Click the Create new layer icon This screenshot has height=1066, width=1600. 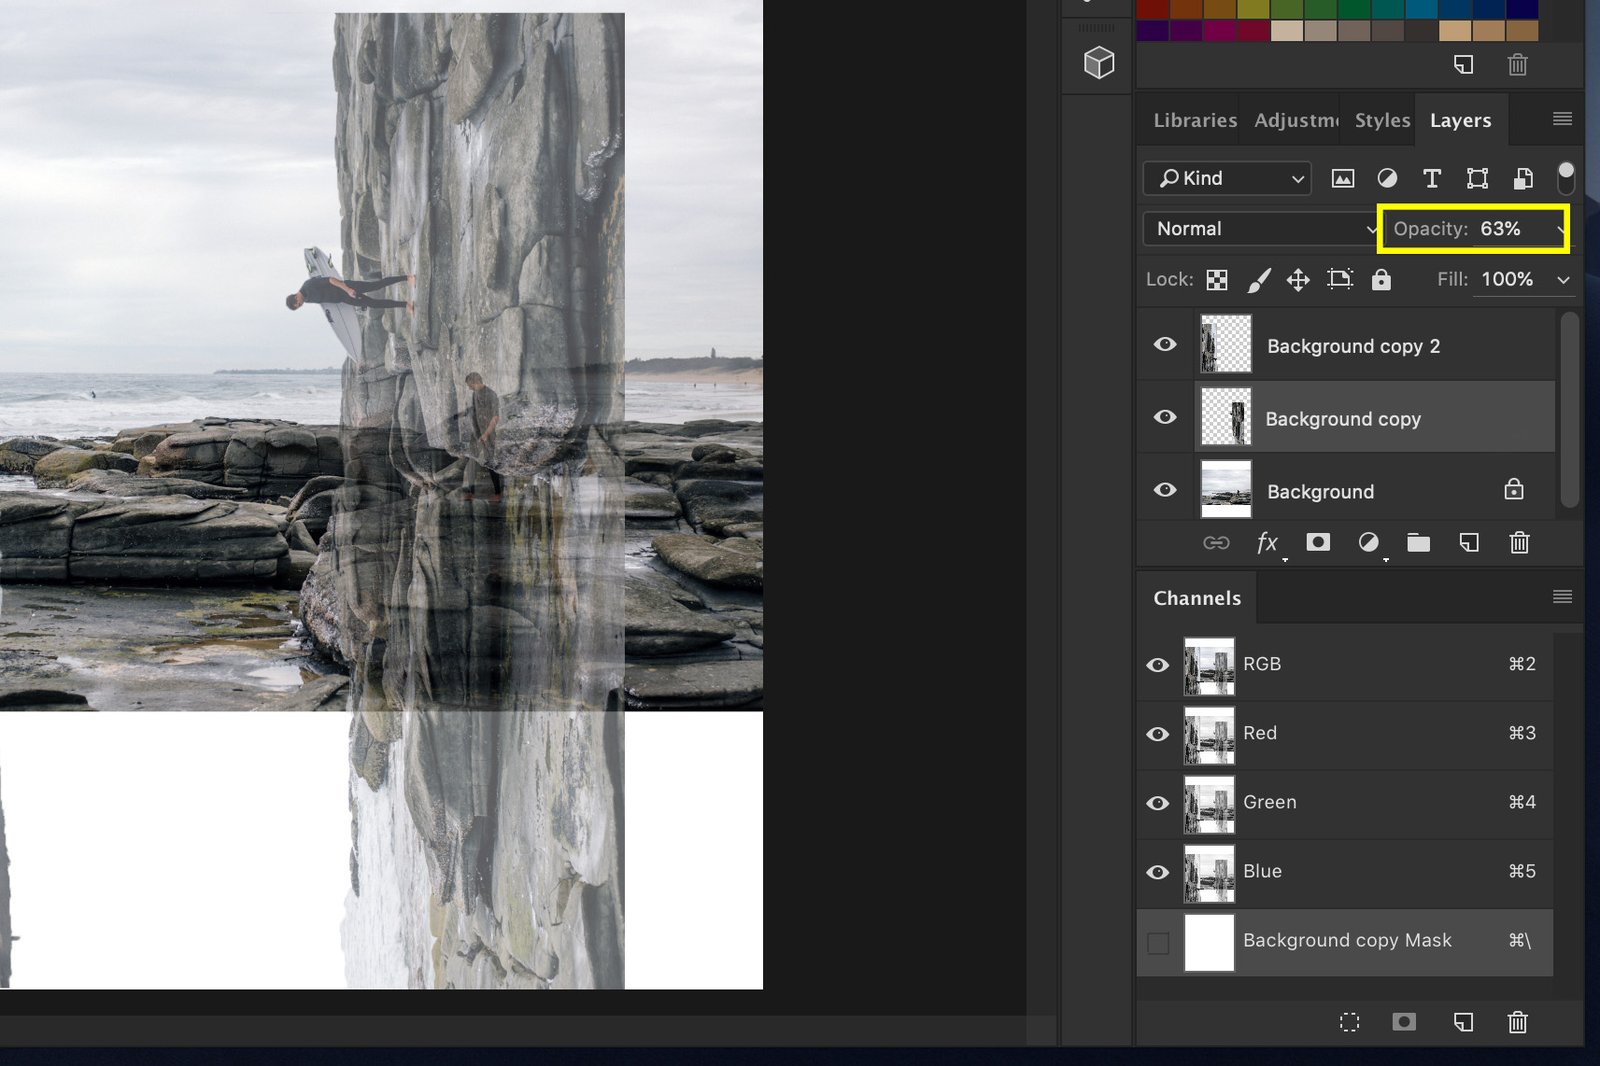tap(1469, 543)
